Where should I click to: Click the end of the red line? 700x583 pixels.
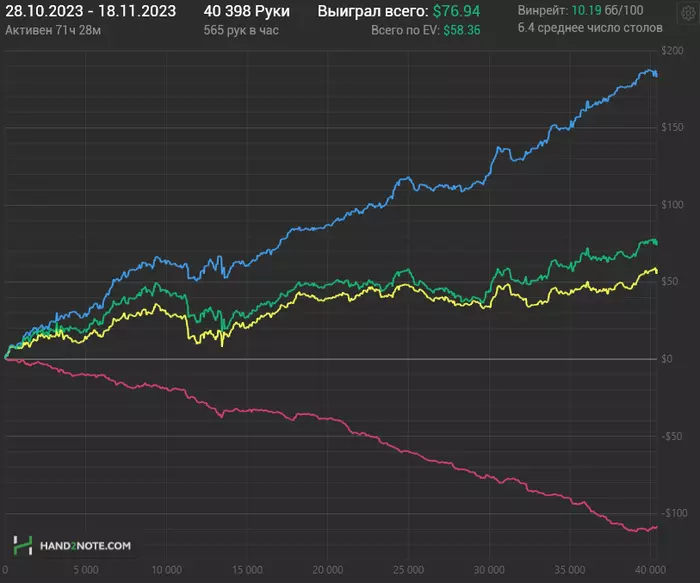tap(655, 527)
